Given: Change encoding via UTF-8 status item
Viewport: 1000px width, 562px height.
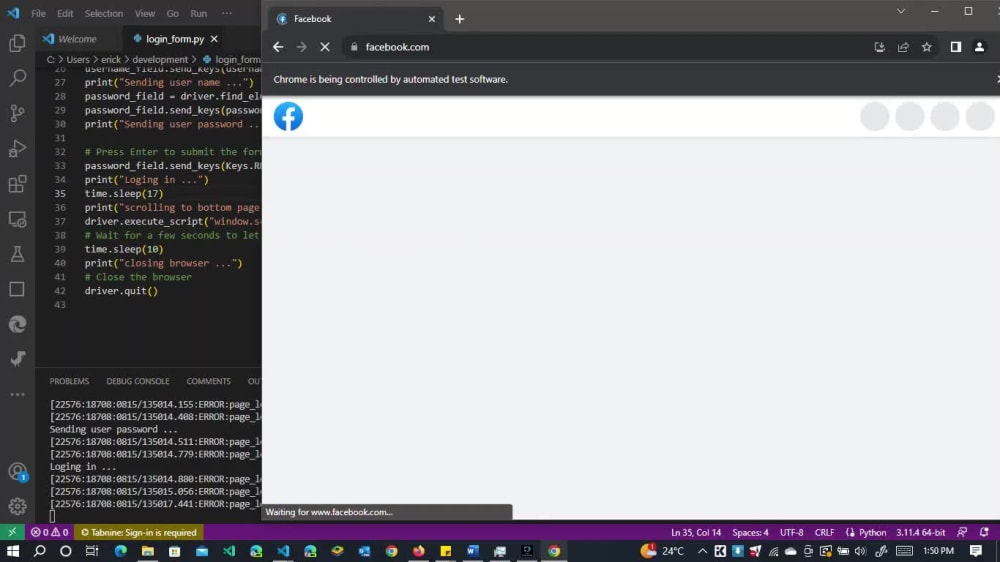Looking at the screenshot, I should 791,532.
